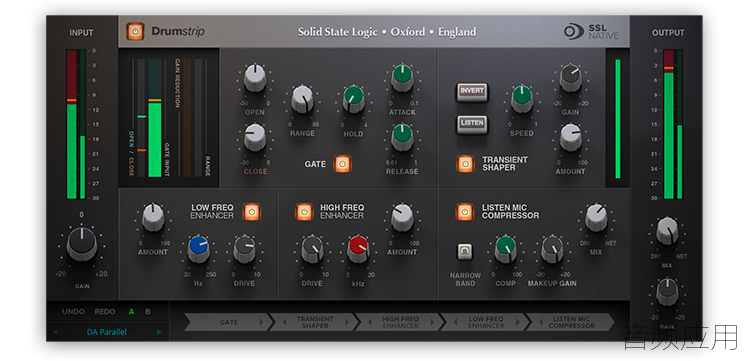Go to the previous preset arrow
The image size is (750, 361).
pyautogui.click(x=55, y=332)
